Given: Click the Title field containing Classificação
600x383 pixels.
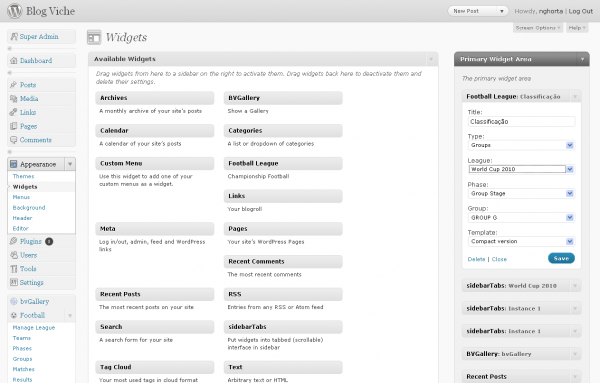Looking at the screenshot, I should [x=521, y=122].
